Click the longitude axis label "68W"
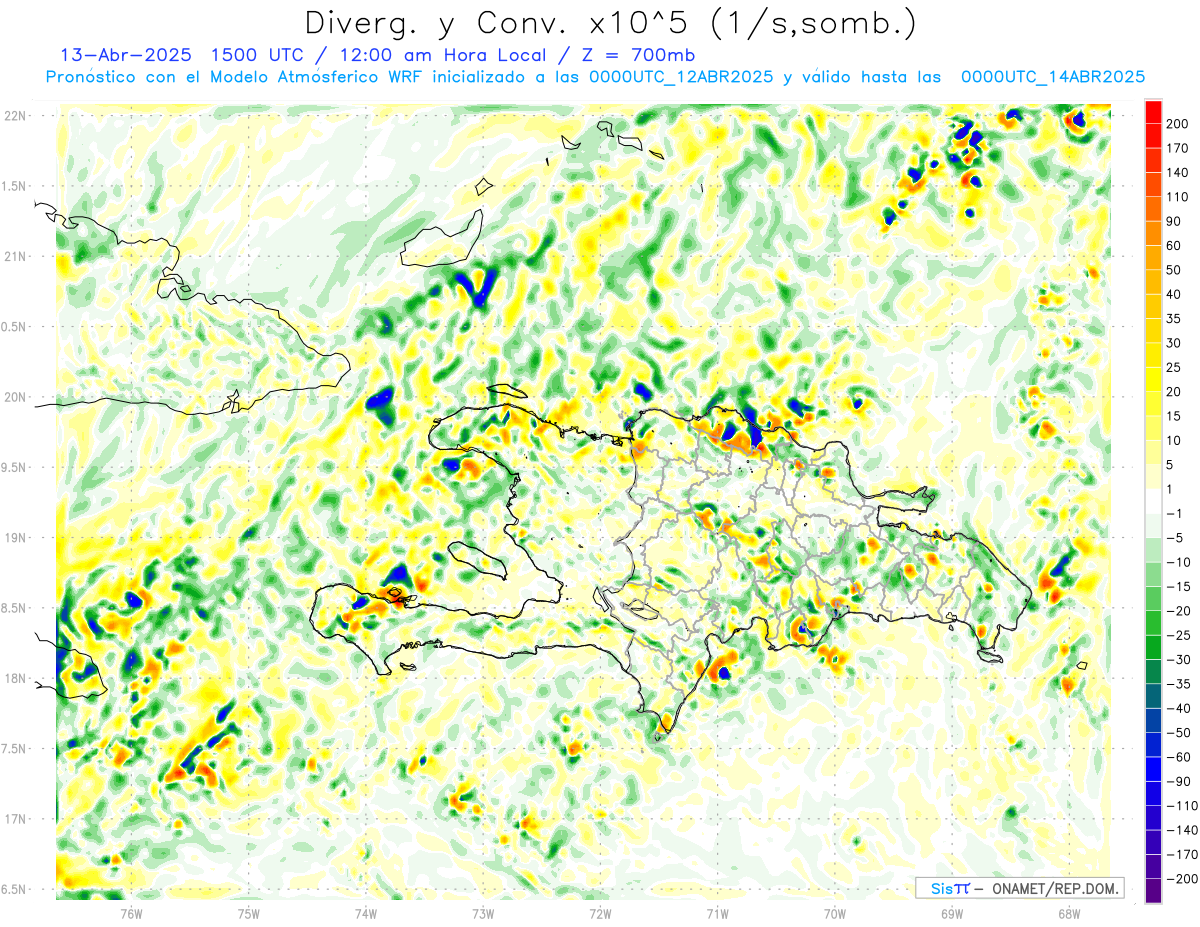 click(1069, 913)
